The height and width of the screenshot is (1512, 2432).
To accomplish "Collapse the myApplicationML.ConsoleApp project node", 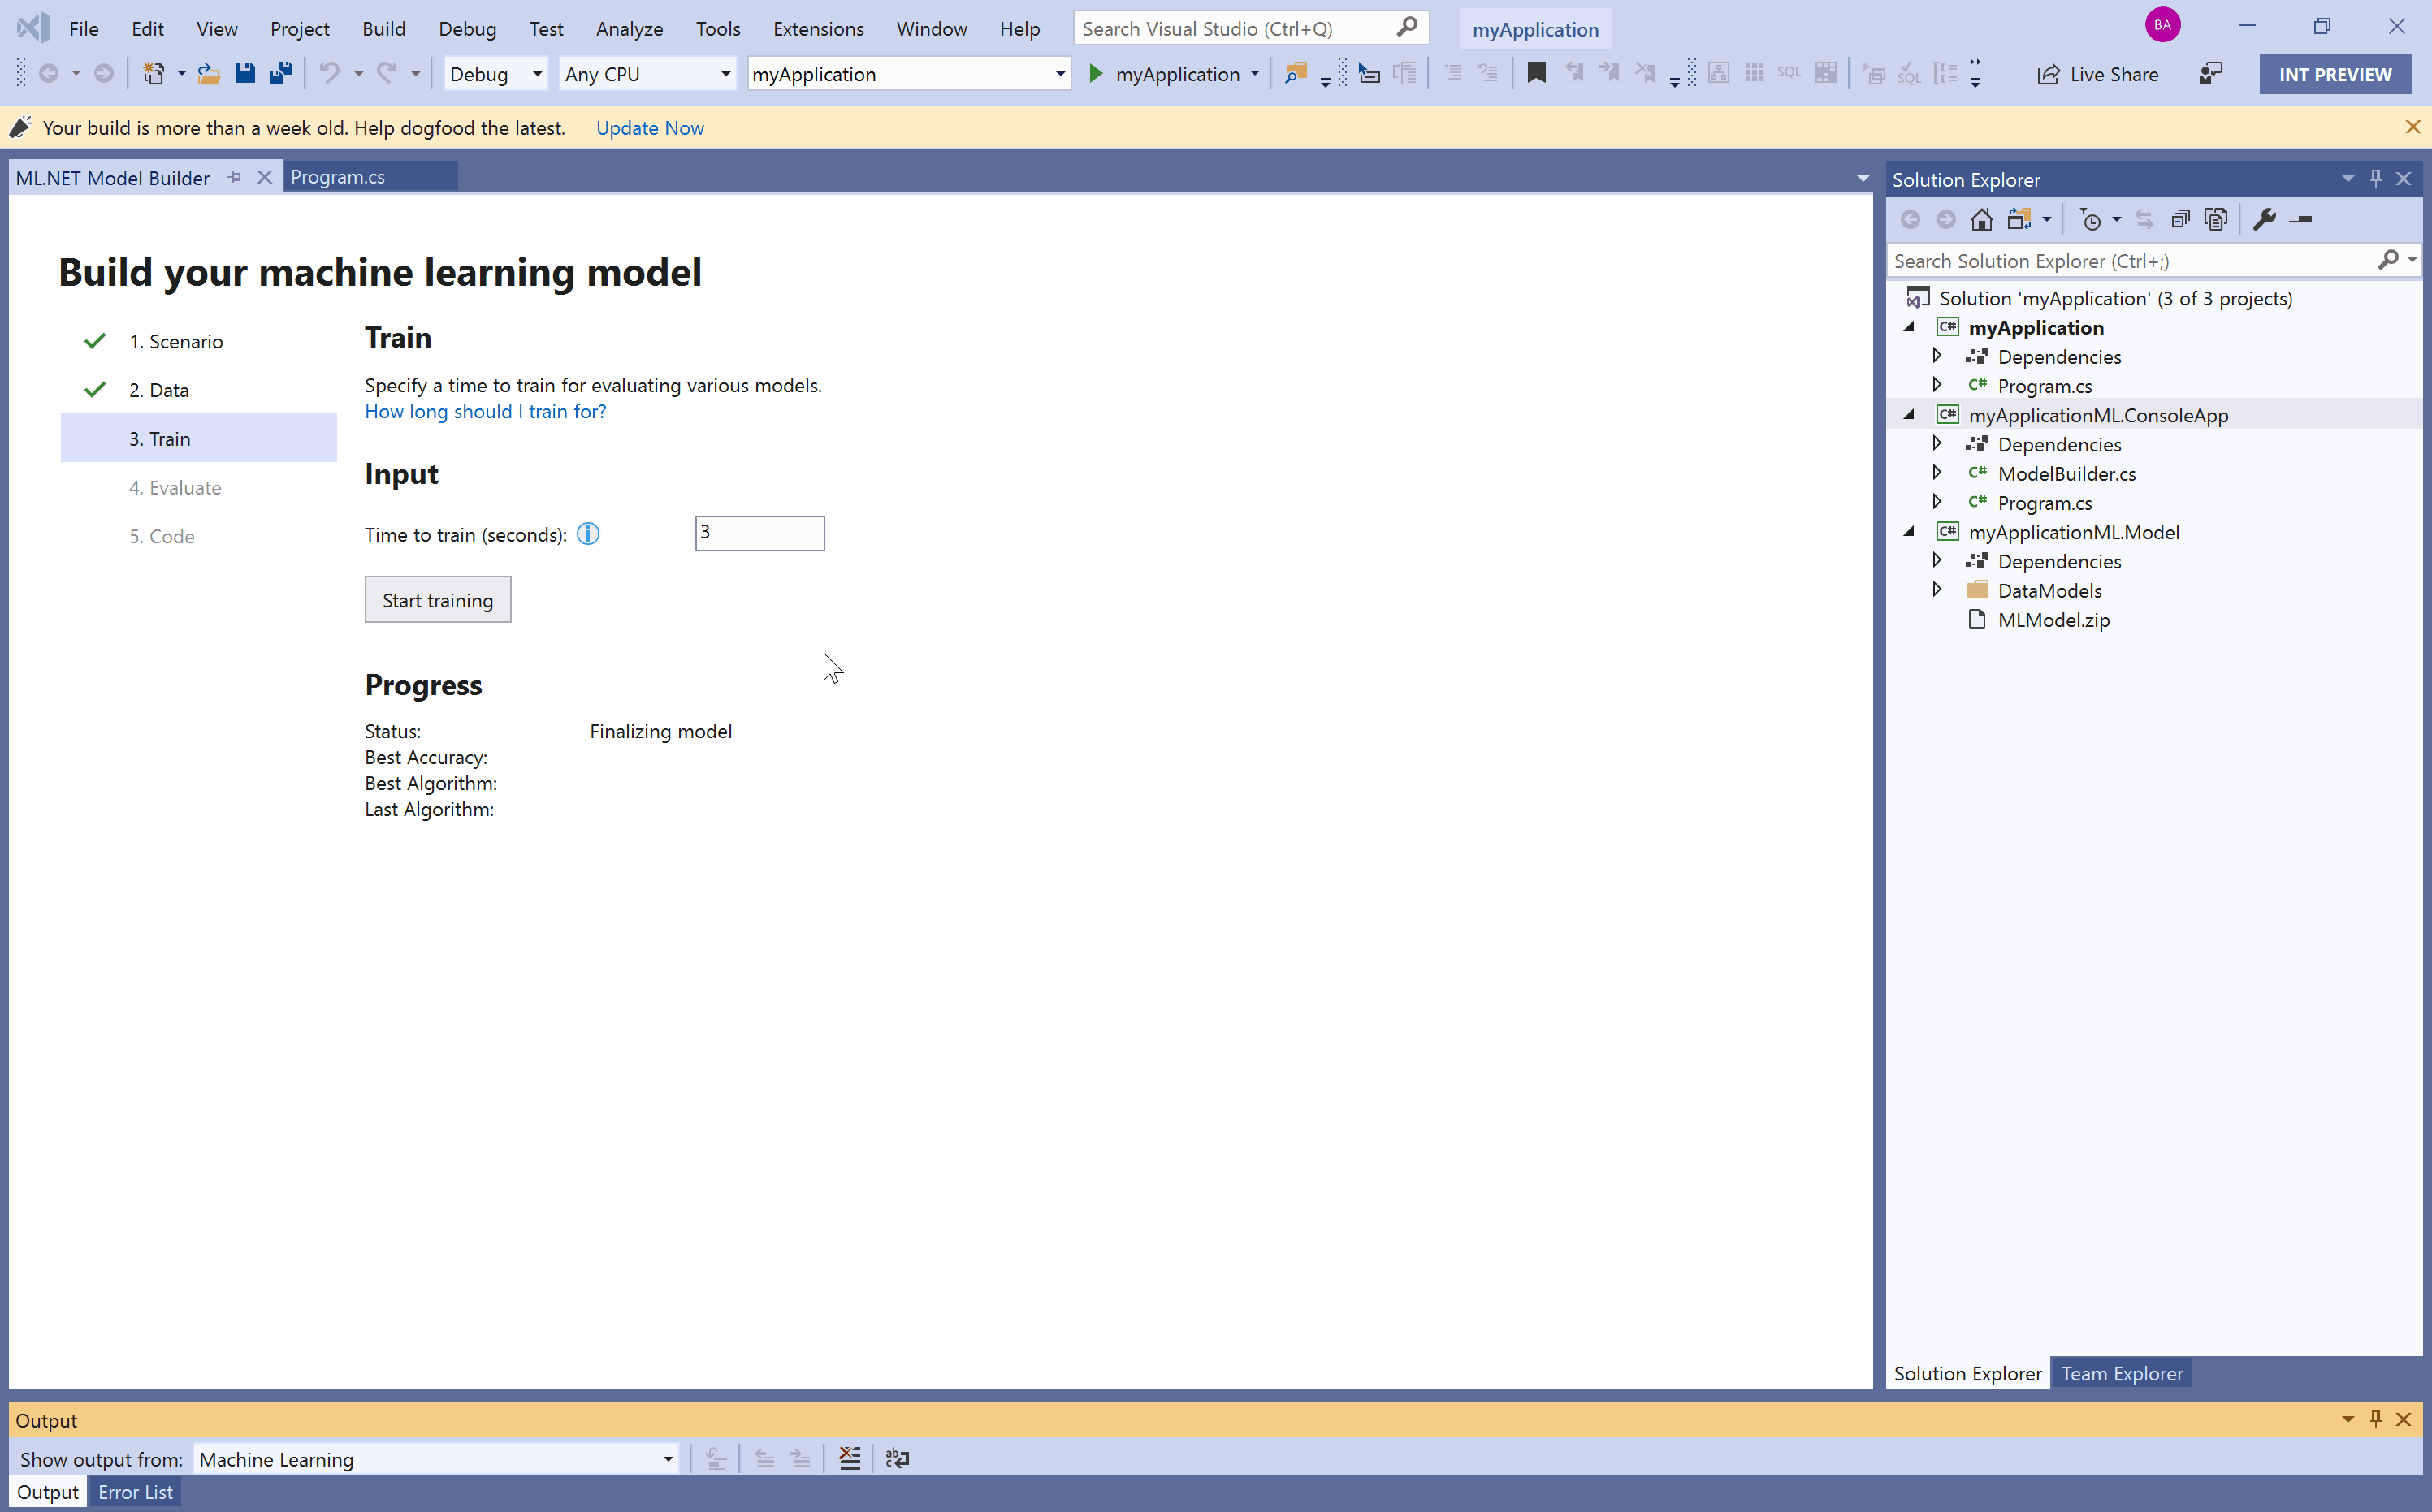I will (1909, 414).
